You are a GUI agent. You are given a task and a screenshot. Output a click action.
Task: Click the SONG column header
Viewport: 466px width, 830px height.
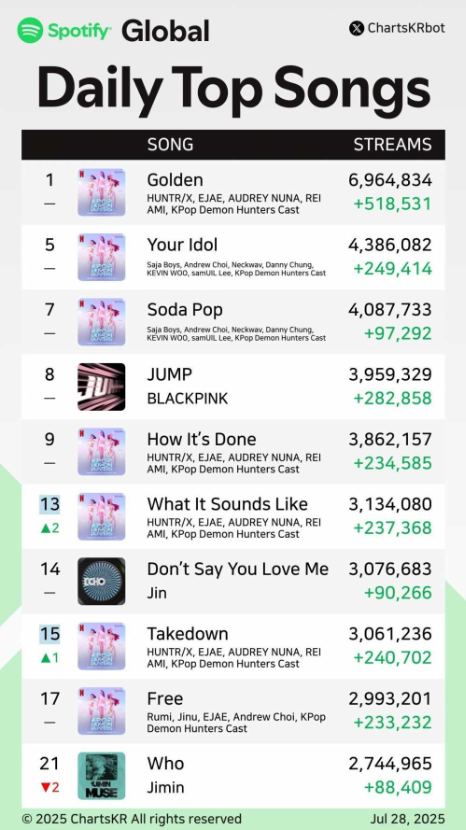point(170,145)
